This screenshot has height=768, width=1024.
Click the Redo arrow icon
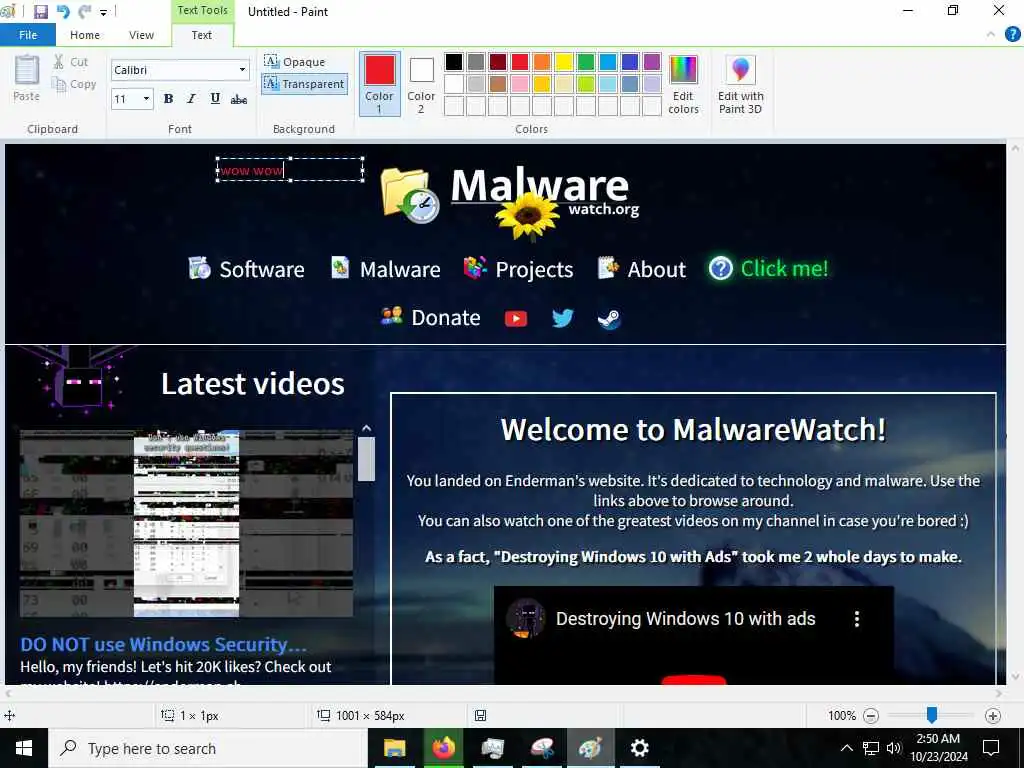click(84, 11)
